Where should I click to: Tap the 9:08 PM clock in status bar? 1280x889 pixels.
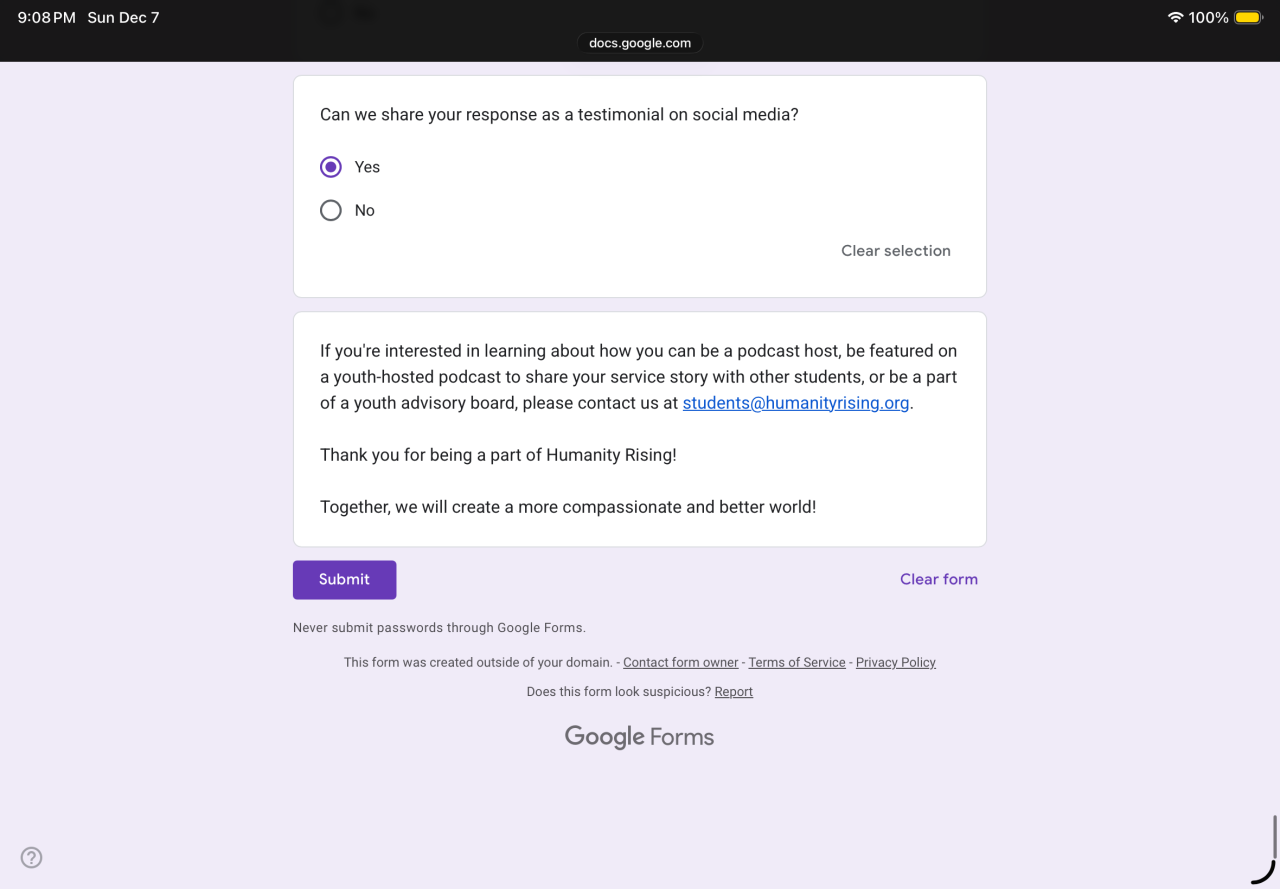(46, 18)
